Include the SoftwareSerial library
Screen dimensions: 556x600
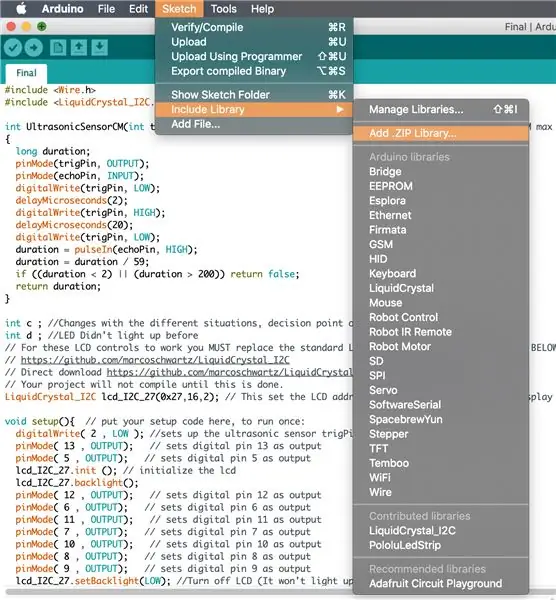point(441,404)
